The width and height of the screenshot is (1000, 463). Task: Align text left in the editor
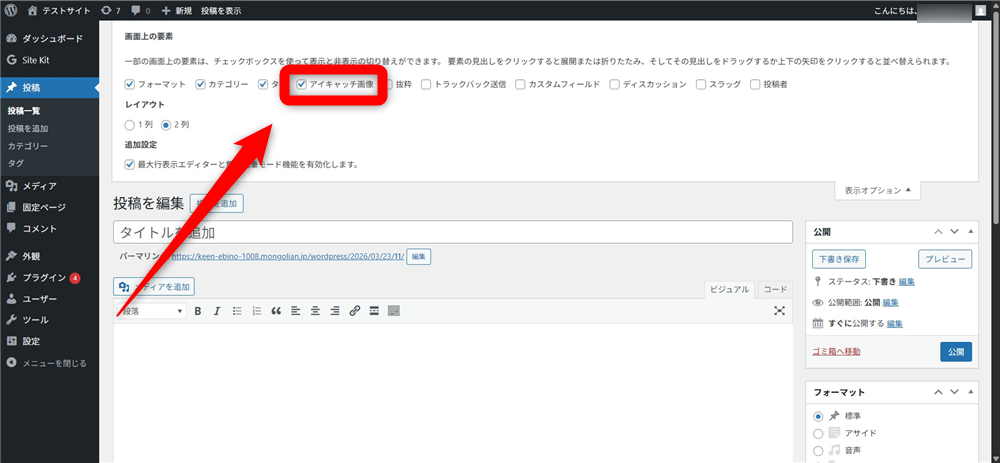pos(295,311)
